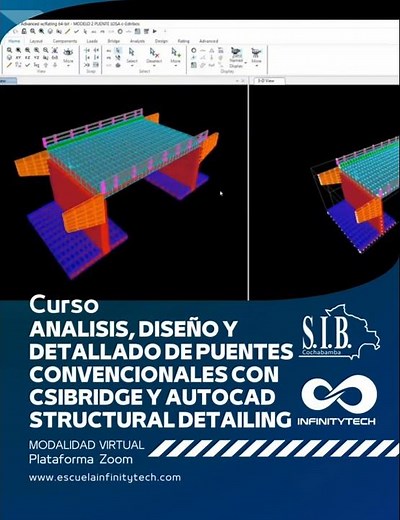Click the checkmark refresh view icon in View group
This screenshot has height=520, width=400.
[x=27, y=65]
